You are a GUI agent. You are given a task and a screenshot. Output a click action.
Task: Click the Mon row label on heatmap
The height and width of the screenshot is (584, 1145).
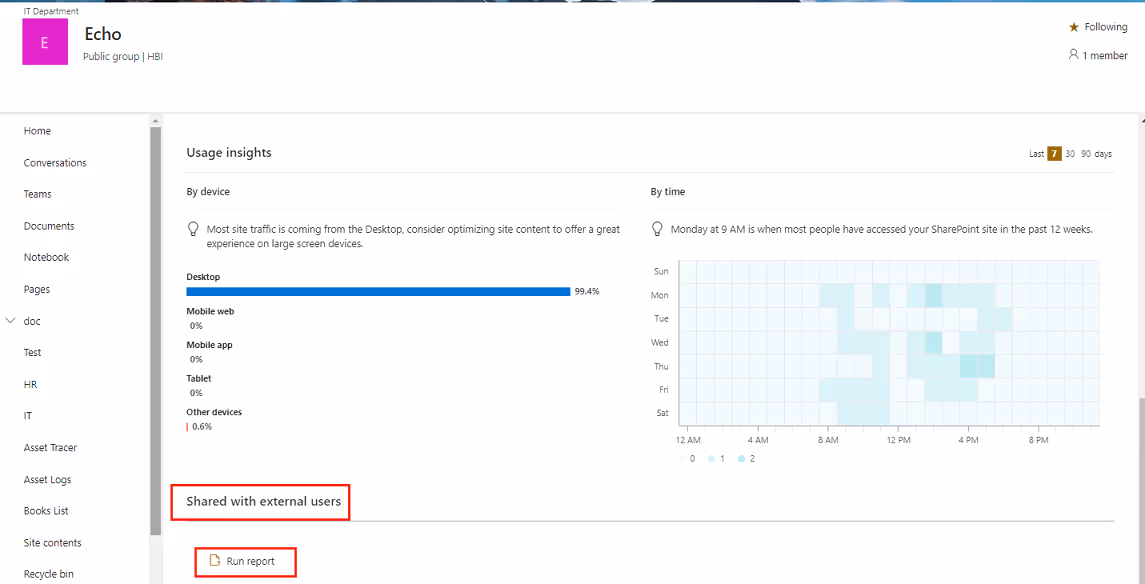661,295
